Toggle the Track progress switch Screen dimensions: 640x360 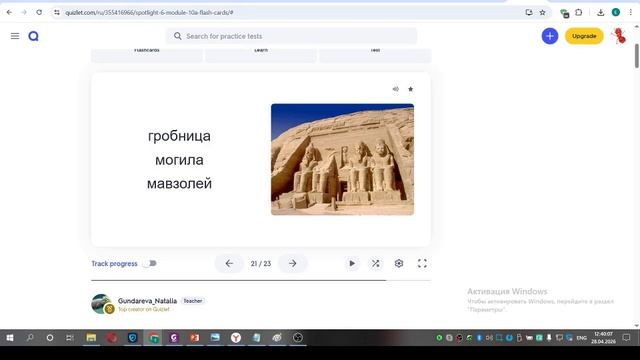[150, 264]
